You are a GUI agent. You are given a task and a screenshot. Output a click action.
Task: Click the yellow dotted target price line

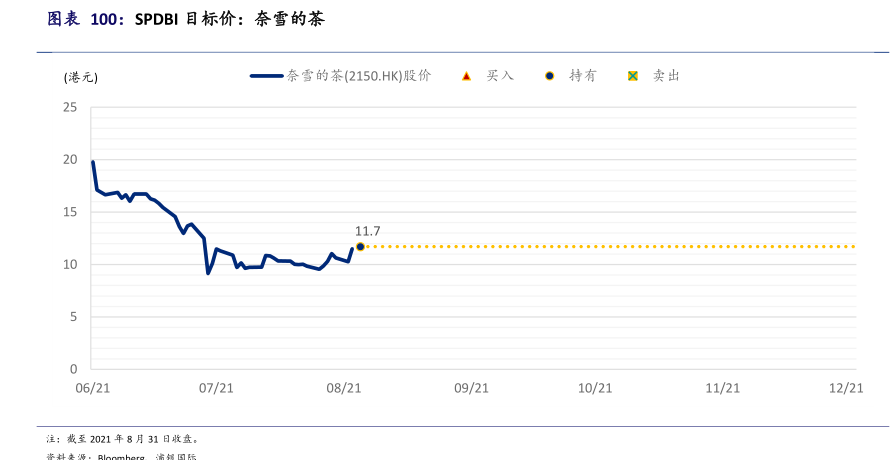600,246
